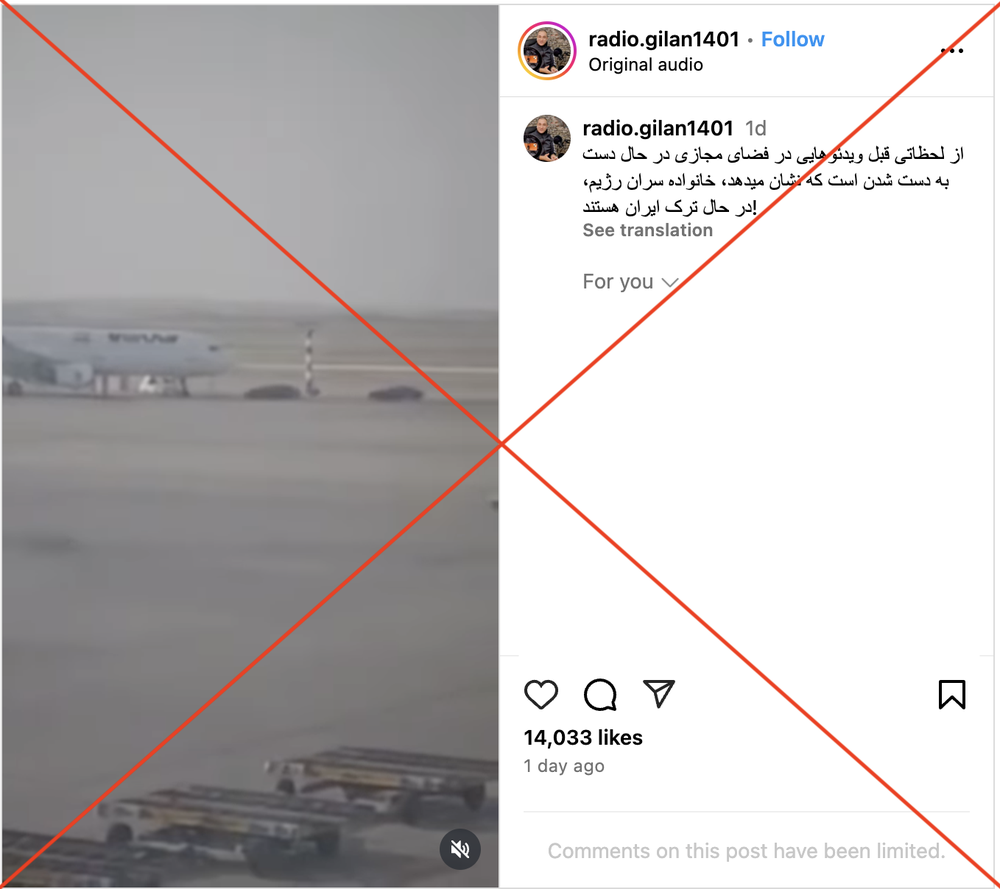This screenshot has height=889, width=1000.
Task: Open comments with speech bubble icon
Action: pyautogui.click(x=600, y=694)
